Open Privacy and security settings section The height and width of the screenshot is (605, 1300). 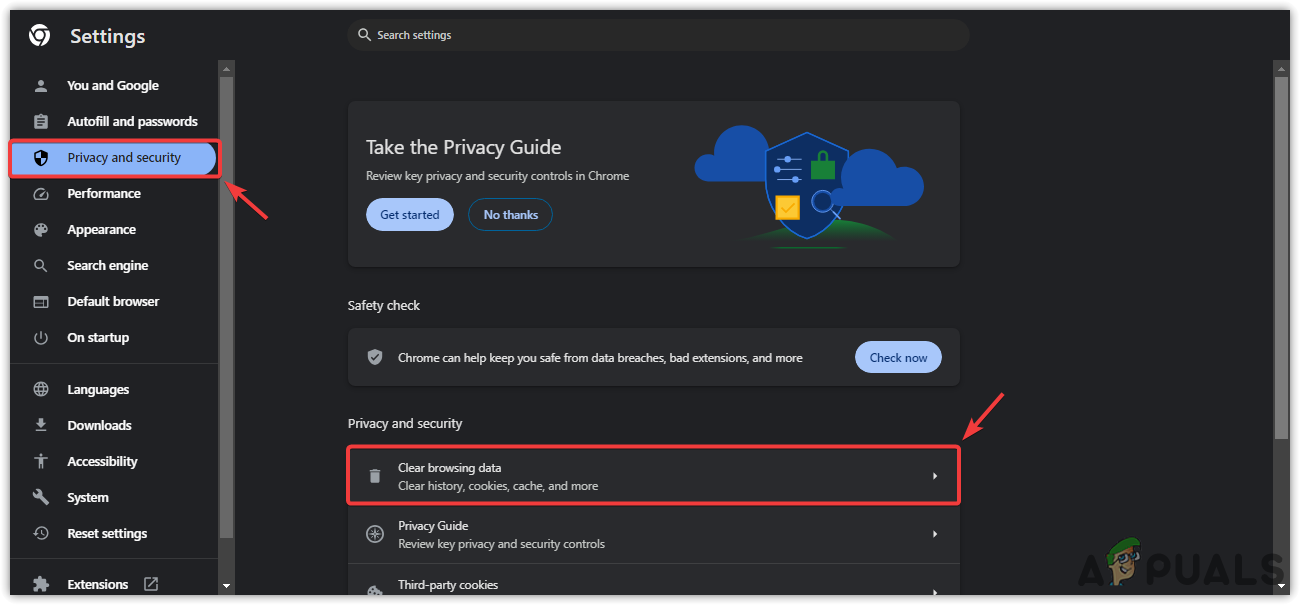coord(124,158)
